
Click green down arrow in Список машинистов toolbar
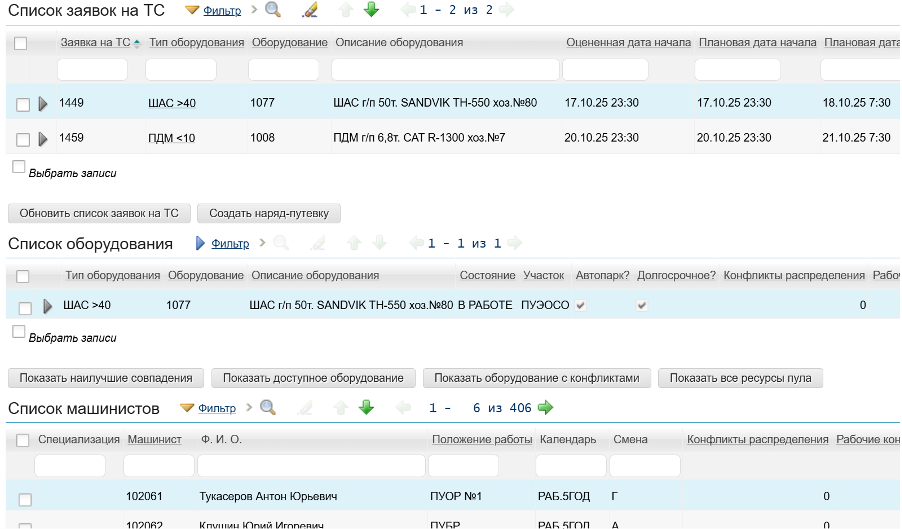pyautogui.click(x=366, y=407)
